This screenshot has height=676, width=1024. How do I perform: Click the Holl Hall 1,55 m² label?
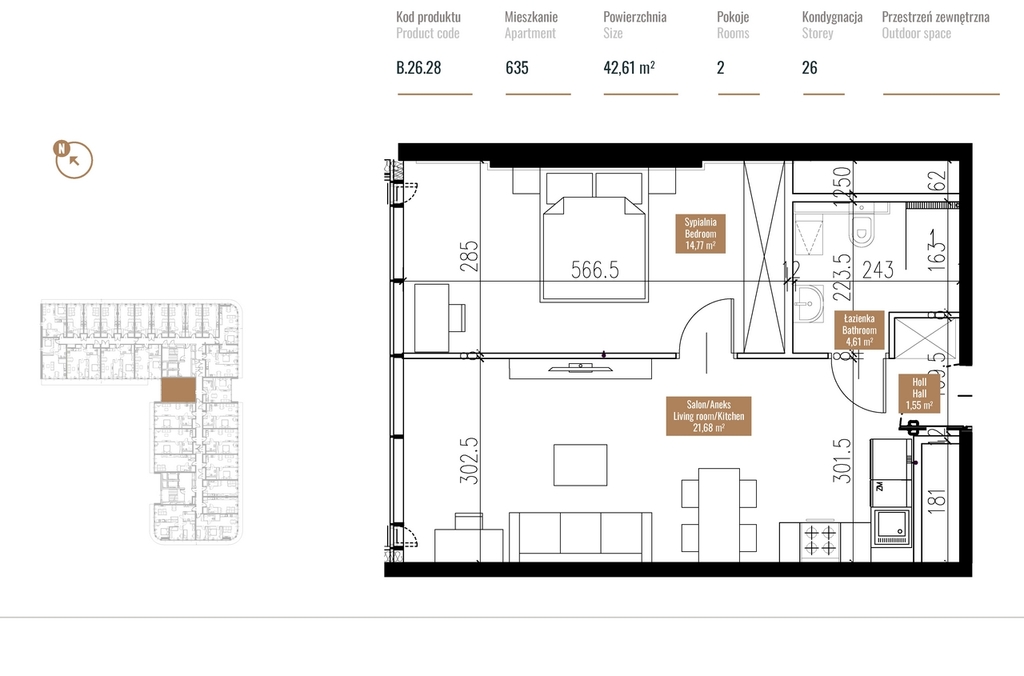(919, 394)
